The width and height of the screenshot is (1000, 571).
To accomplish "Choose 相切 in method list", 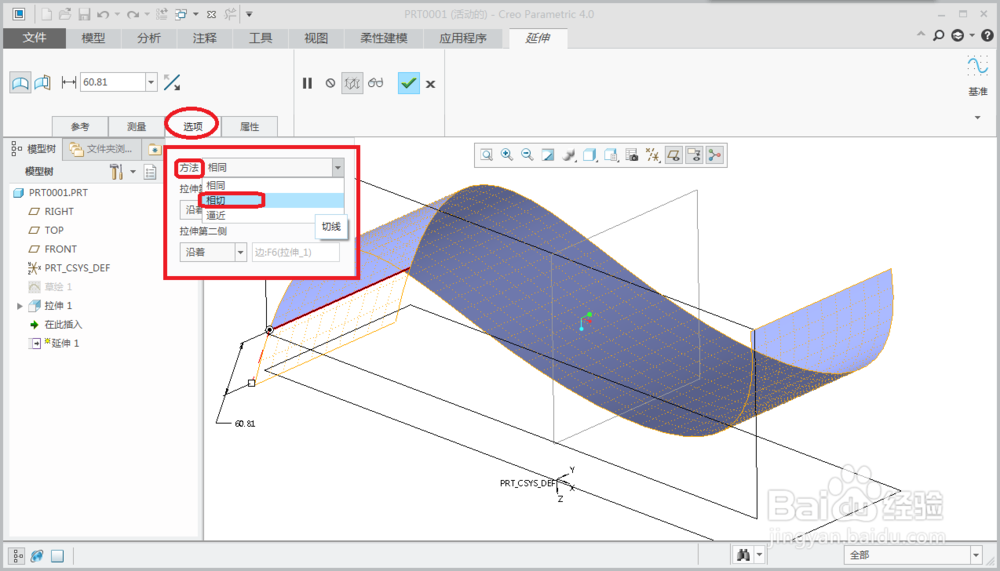I will [x=274, y=200].
